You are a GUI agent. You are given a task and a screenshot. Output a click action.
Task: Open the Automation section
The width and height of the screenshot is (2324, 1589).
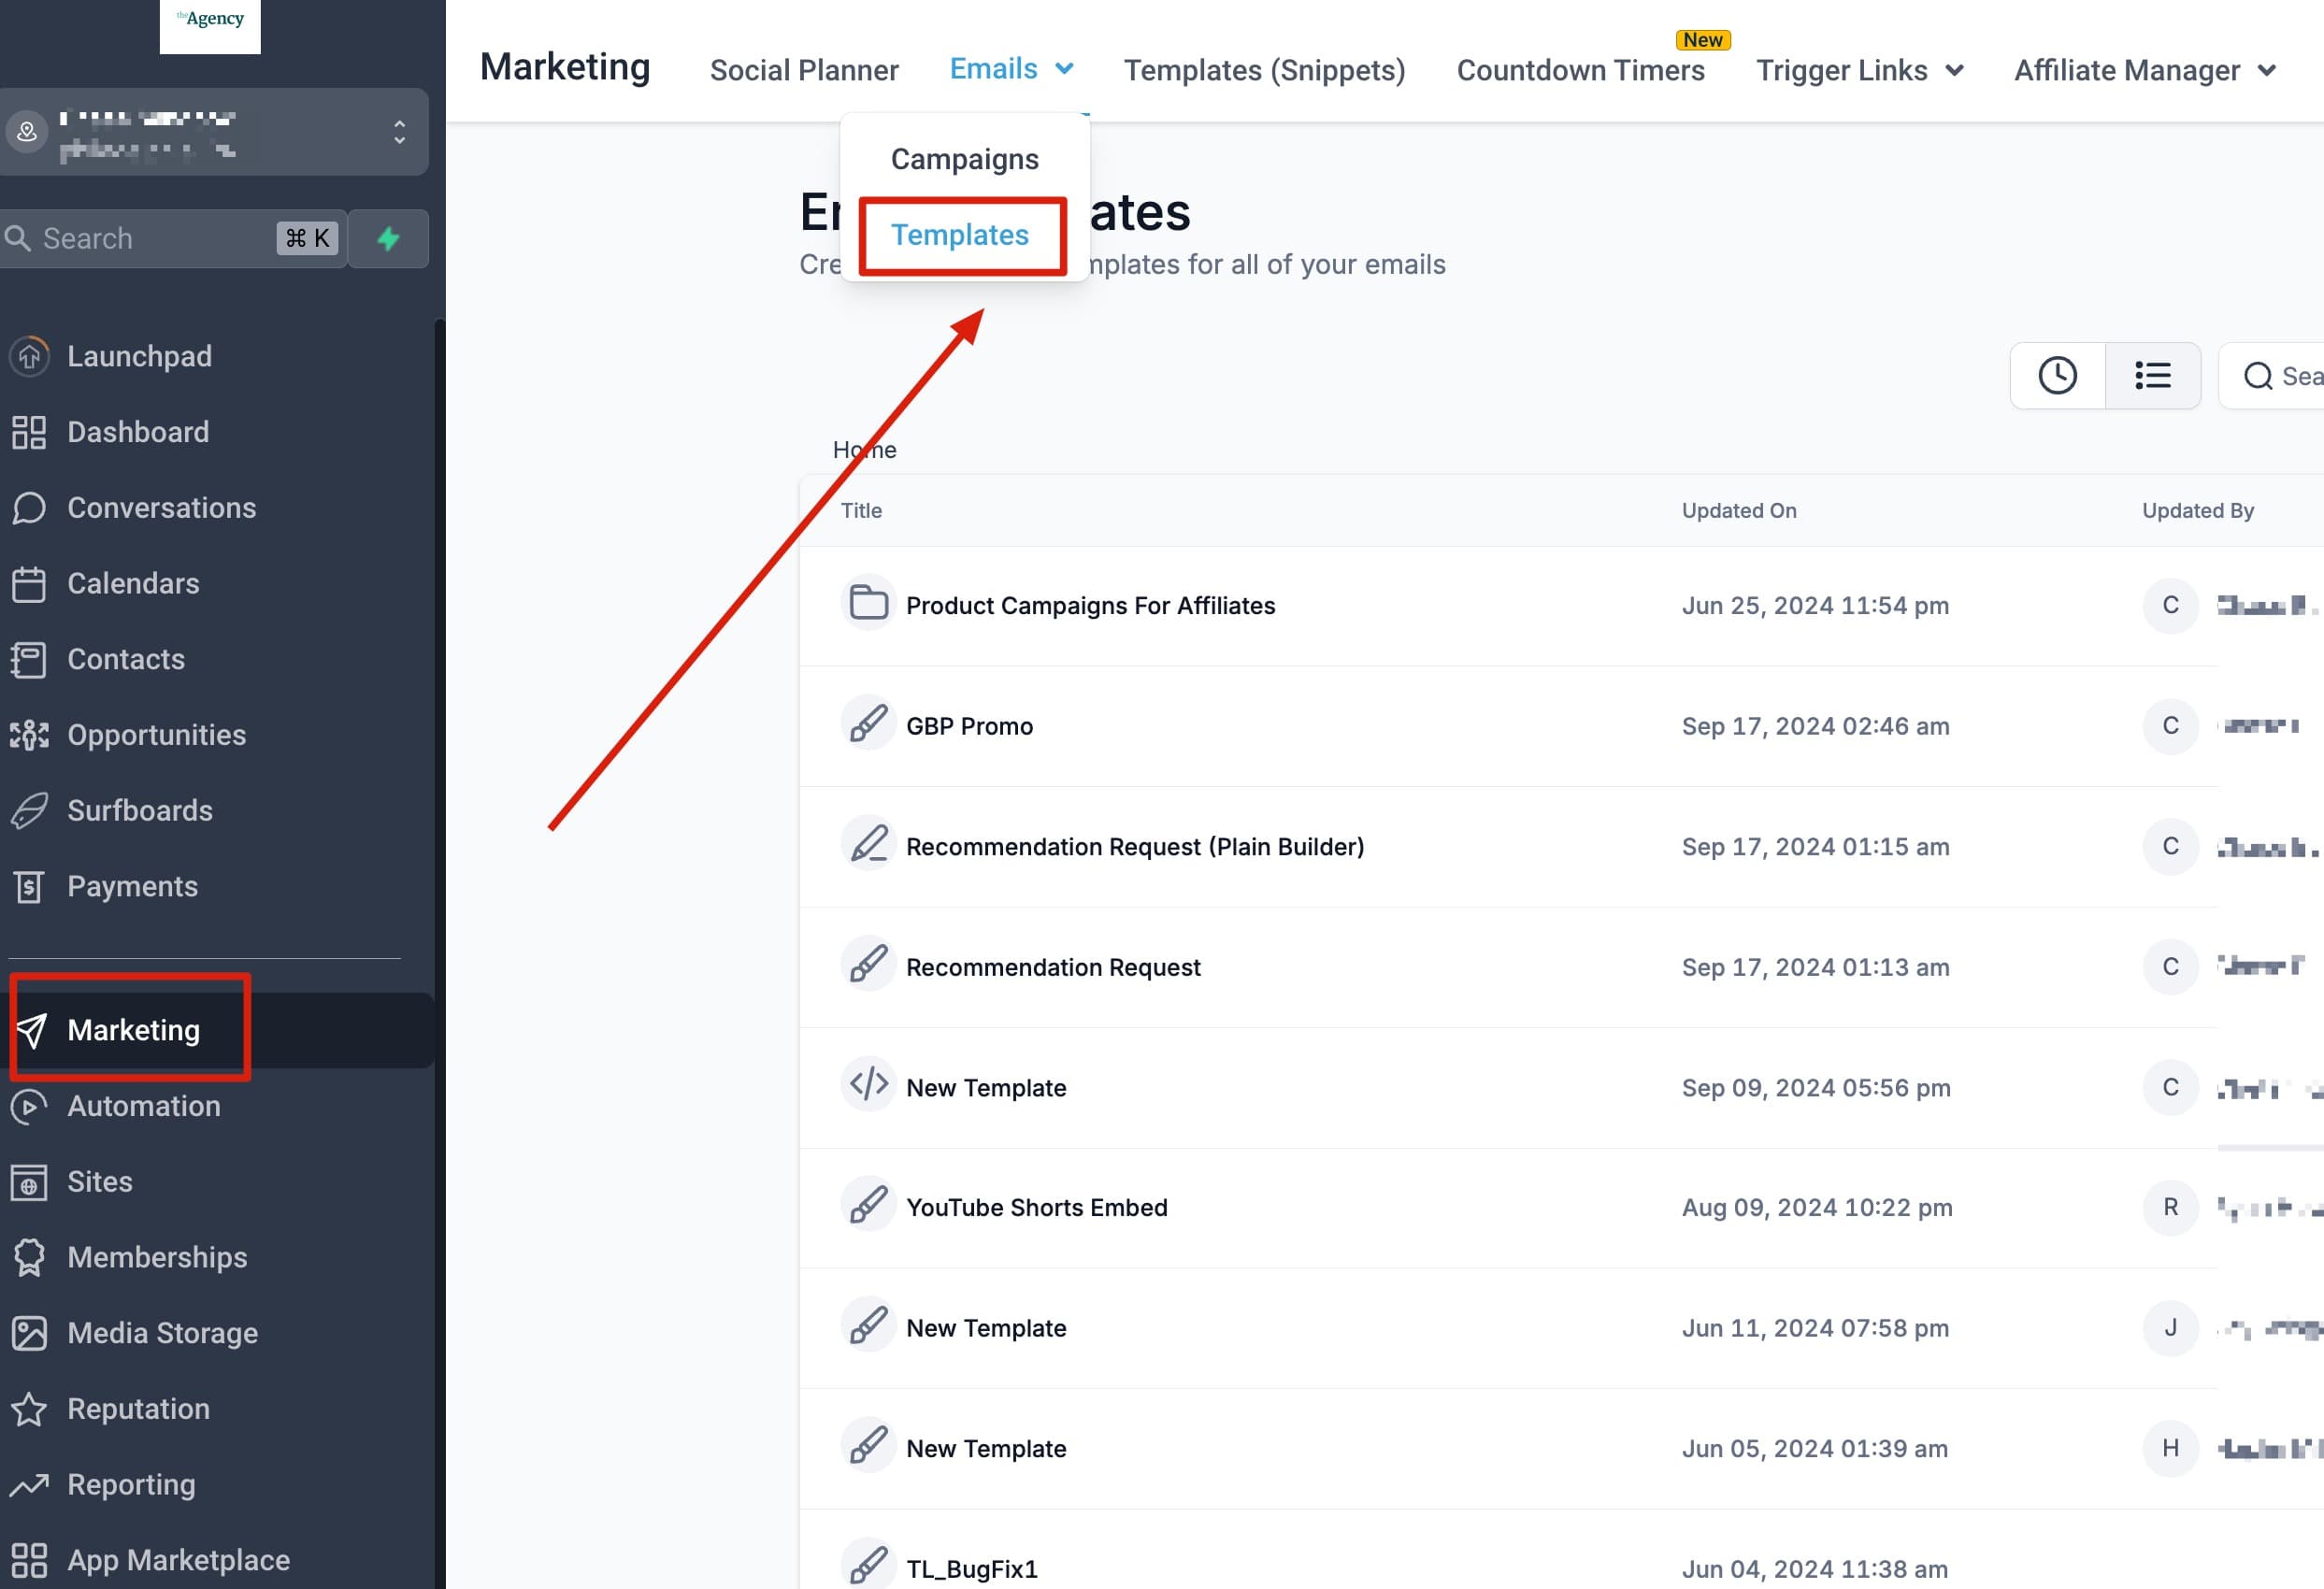[144, 1106]
